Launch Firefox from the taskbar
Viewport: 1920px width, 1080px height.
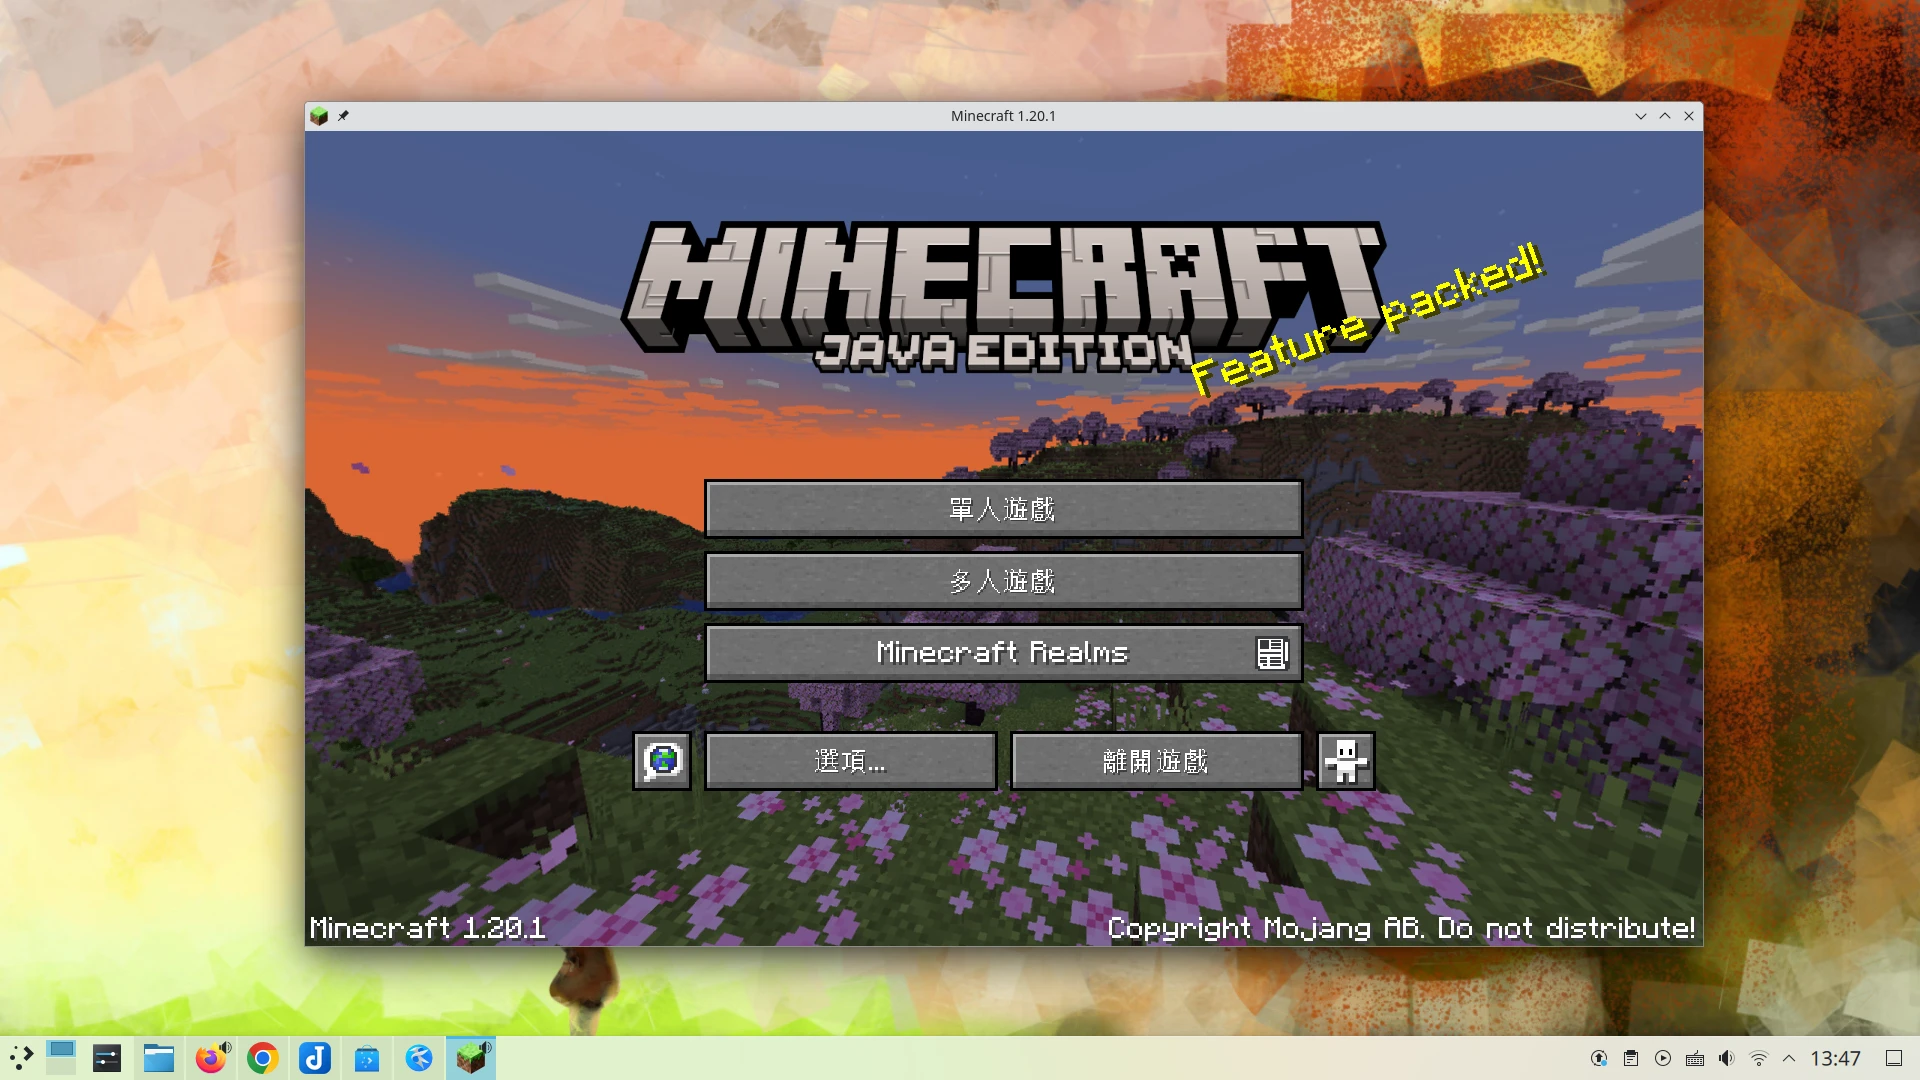[x=211, y=1058]
